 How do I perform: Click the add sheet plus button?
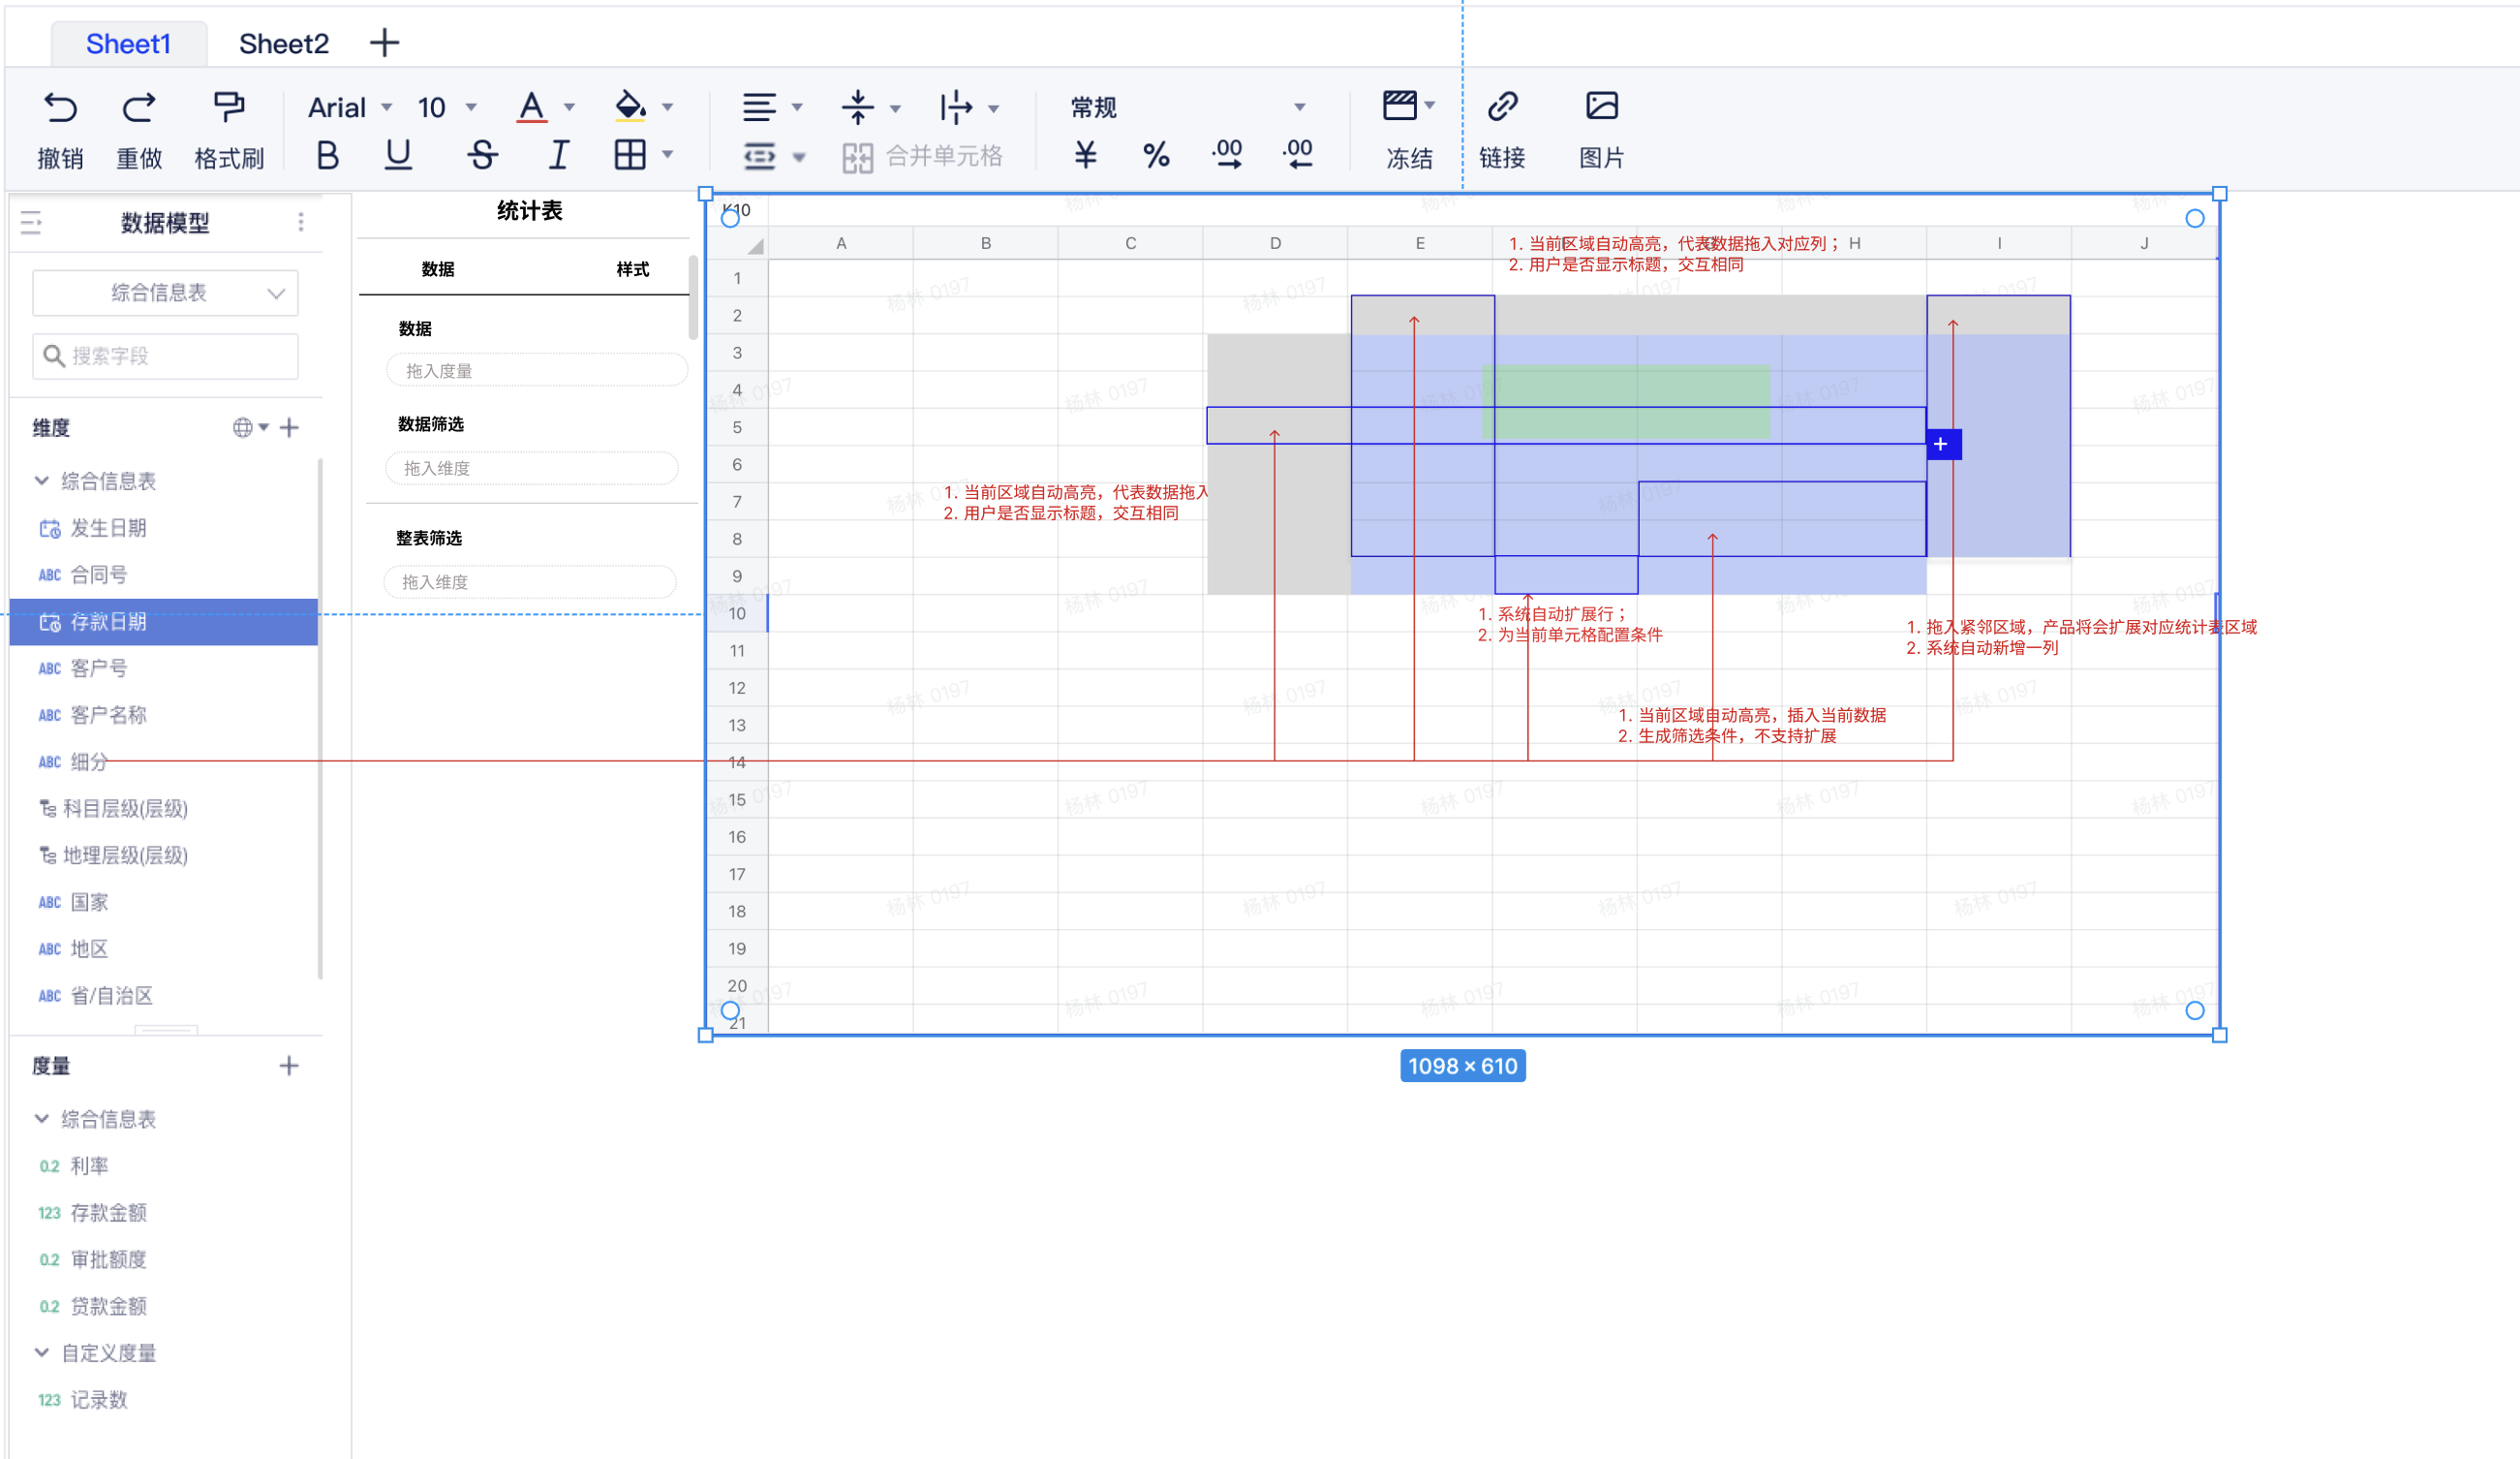[384, 43]
